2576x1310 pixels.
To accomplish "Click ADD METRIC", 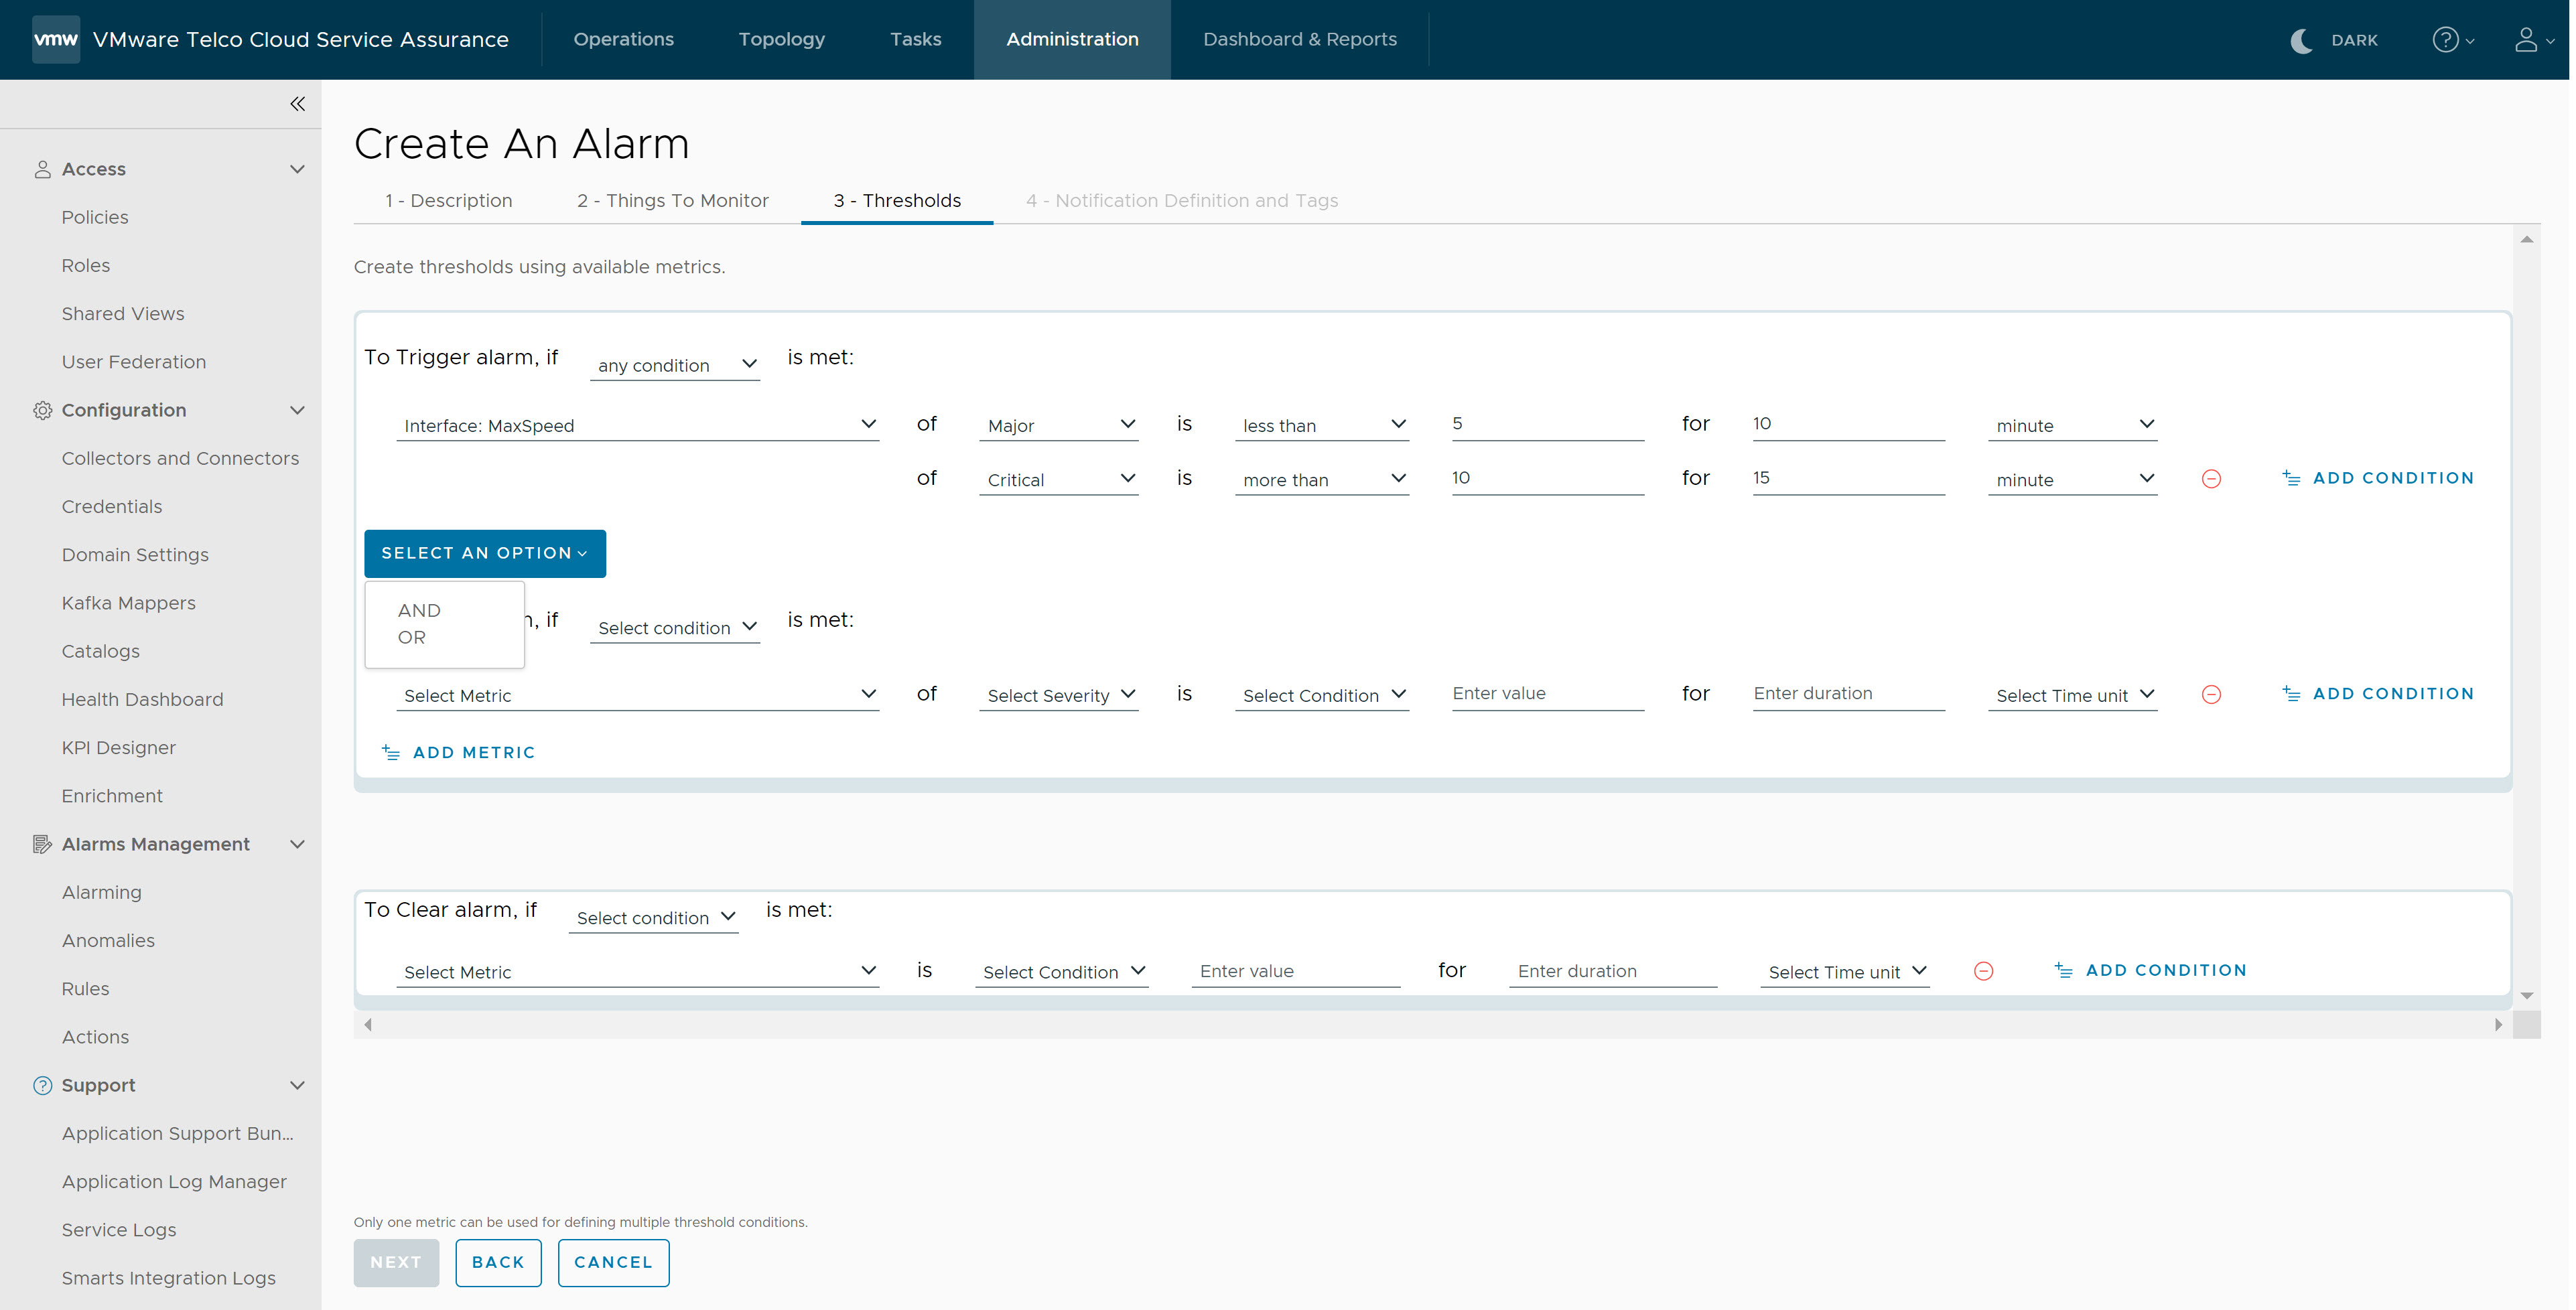I will 458,752.
